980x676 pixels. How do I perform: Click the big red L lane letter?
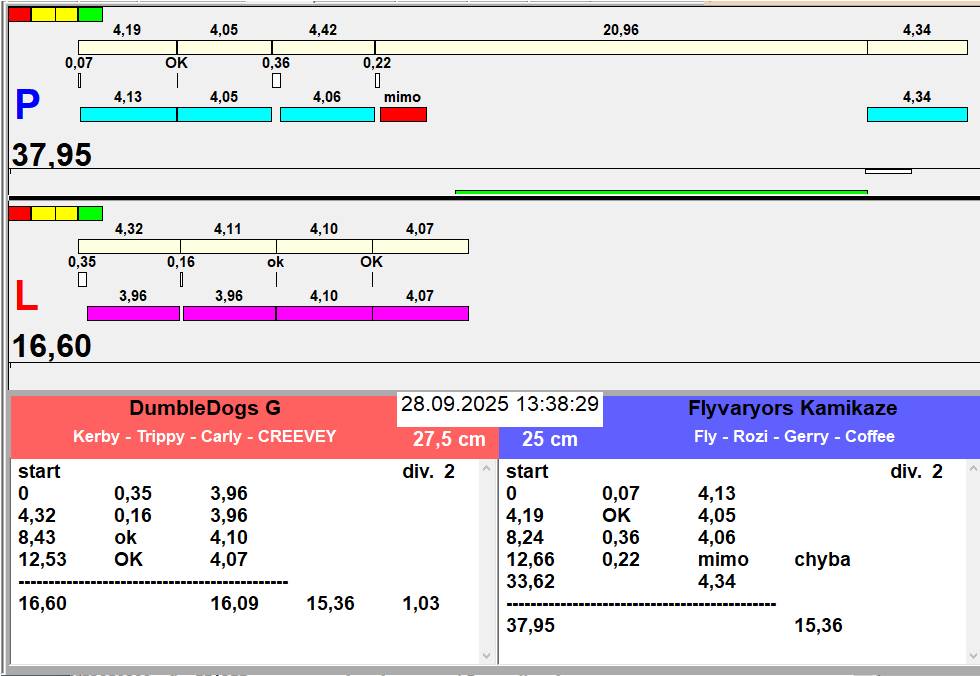point(25,297)
